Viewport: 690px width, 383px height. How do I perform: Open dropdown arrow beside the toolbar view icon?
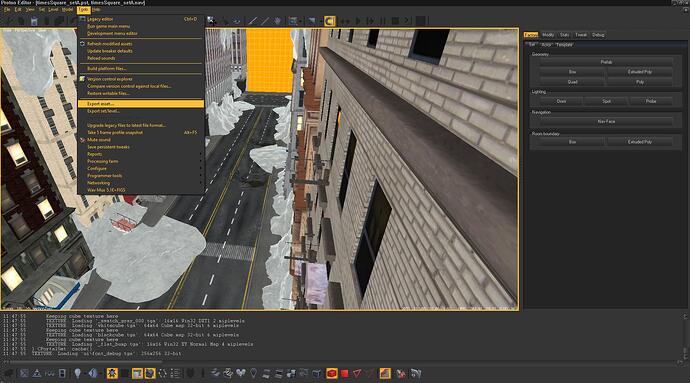pos(300,21)
